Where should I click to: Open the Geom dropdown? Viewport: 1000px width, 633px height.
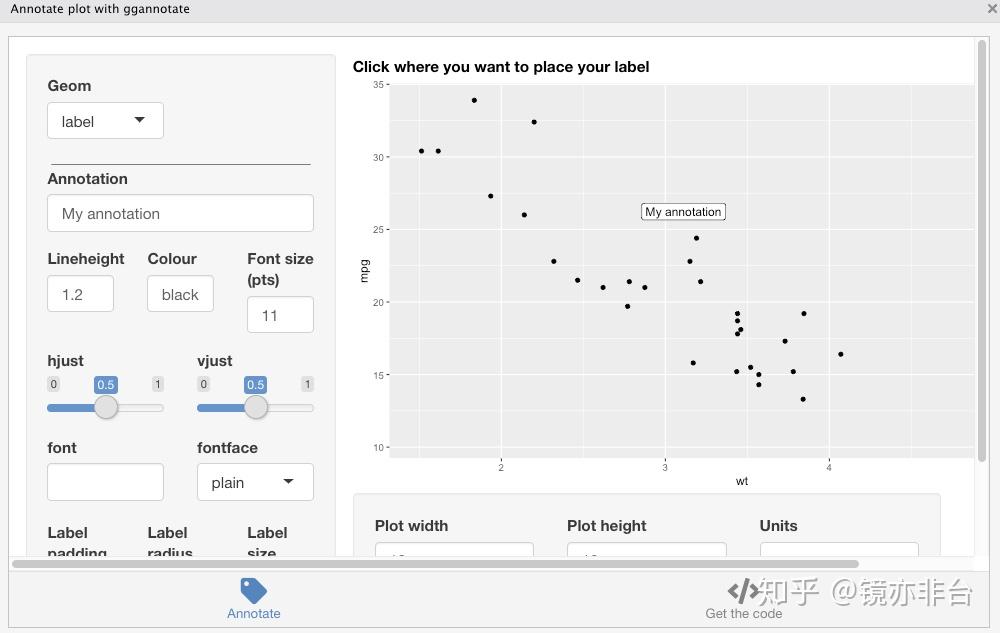click(x=105, y=121)
